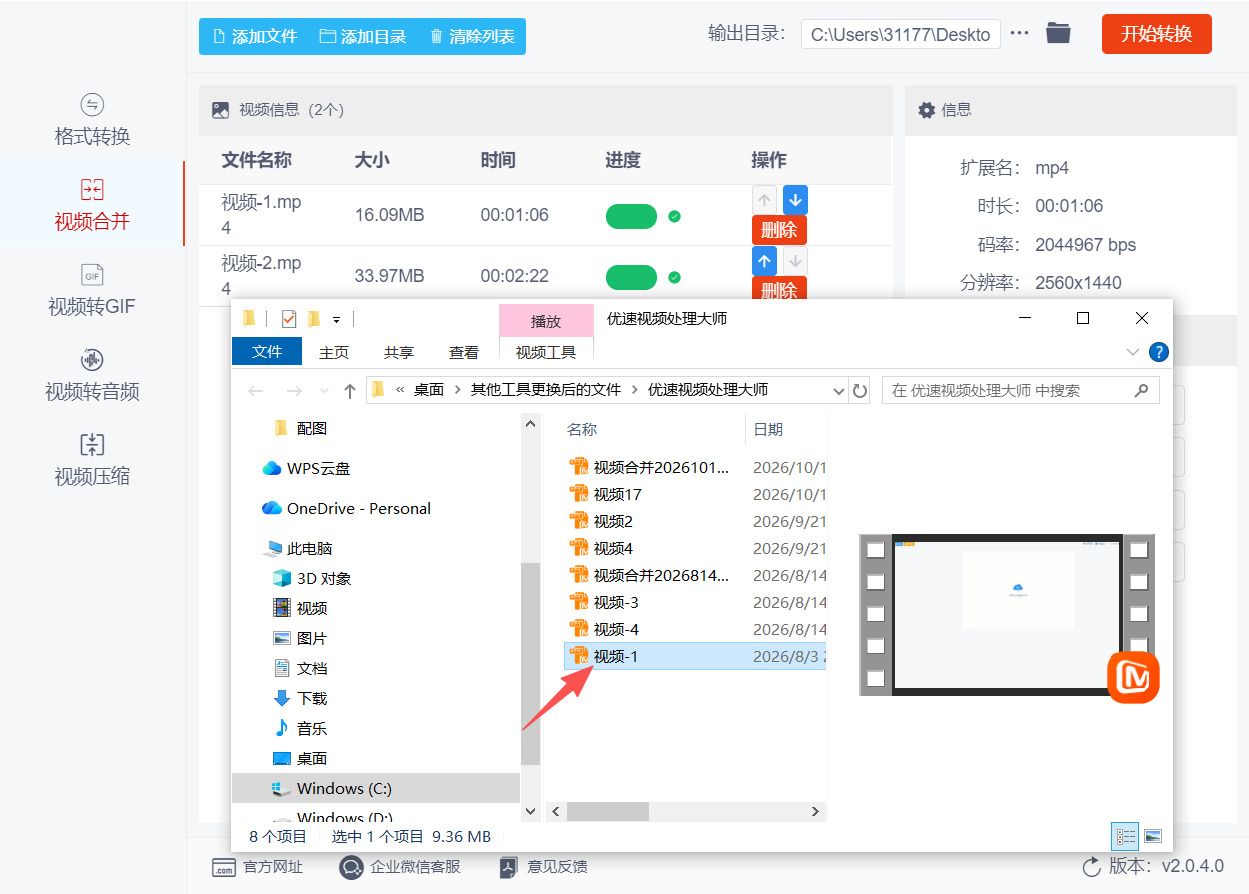Select 视频合并 in the sidebar
1249x894 pixels.
click(x=92, y=205)
